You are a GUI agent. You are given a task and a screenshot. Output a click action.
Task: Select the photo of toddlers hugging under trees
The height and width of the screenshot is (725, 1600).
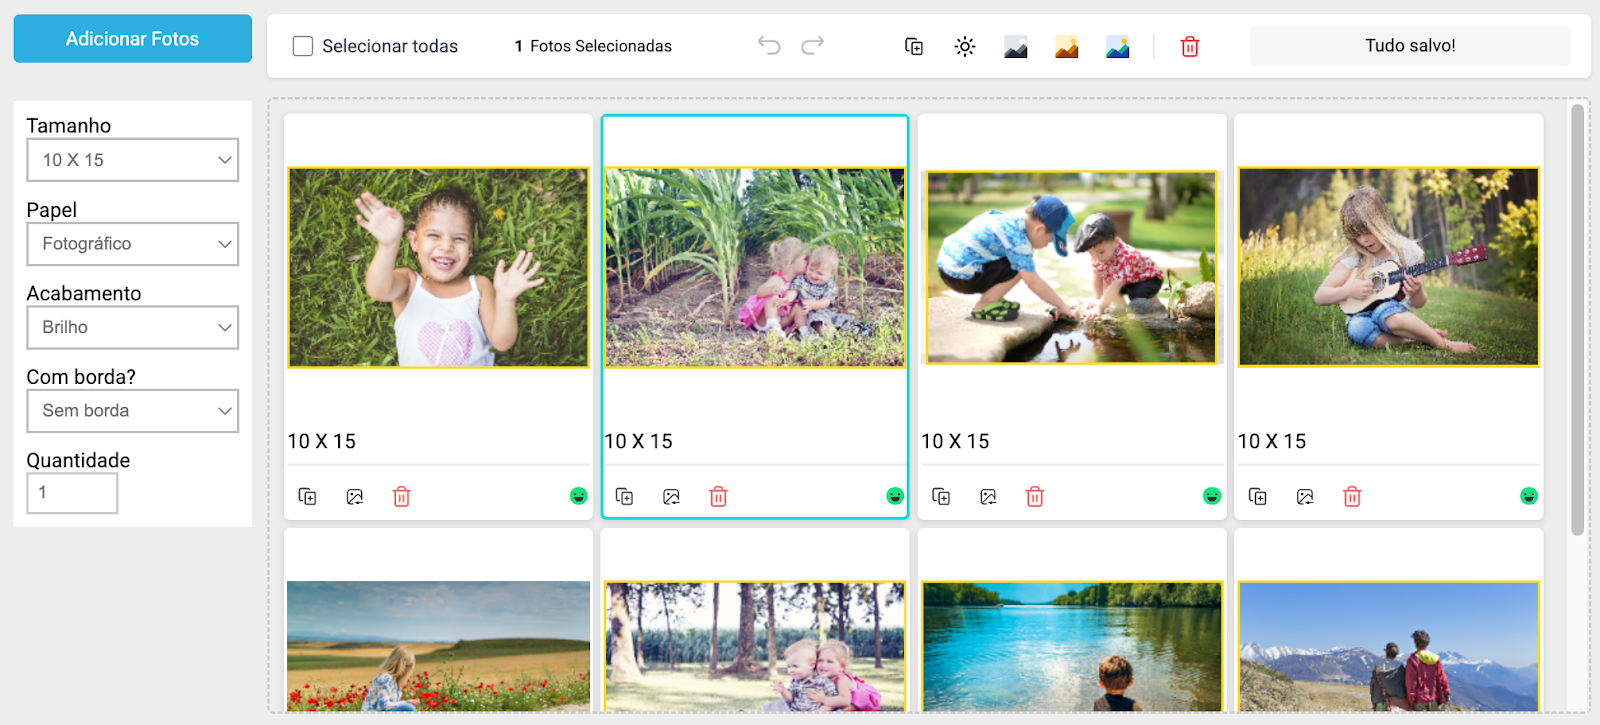point(755,646)
